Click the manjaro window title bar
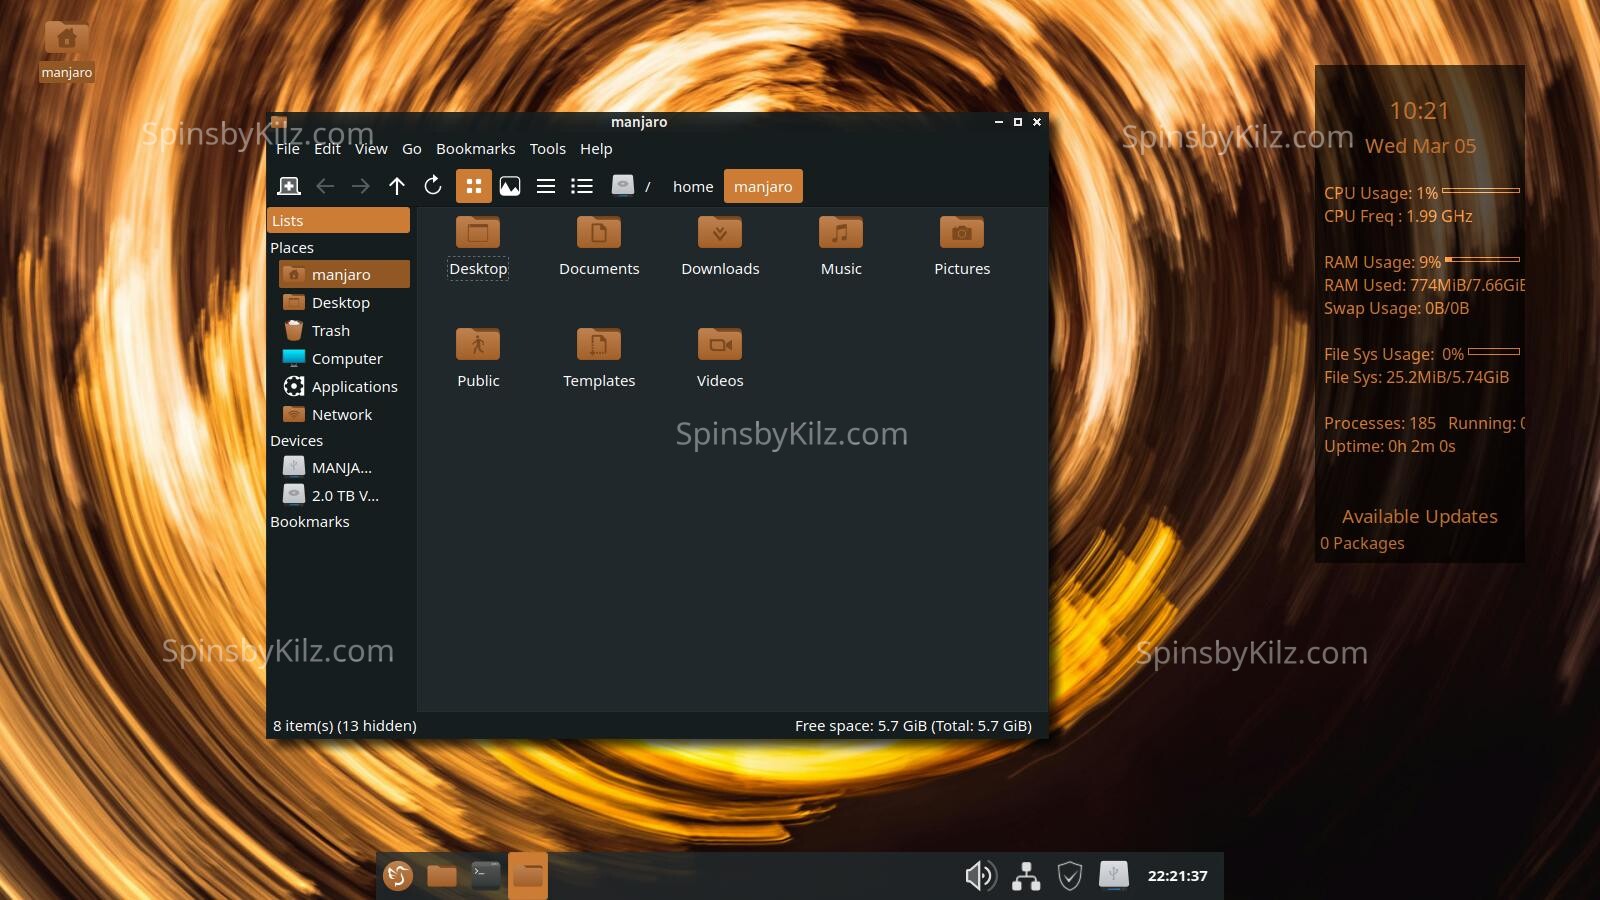This screenshot has width=1600, height=900. tap(639, 122)
